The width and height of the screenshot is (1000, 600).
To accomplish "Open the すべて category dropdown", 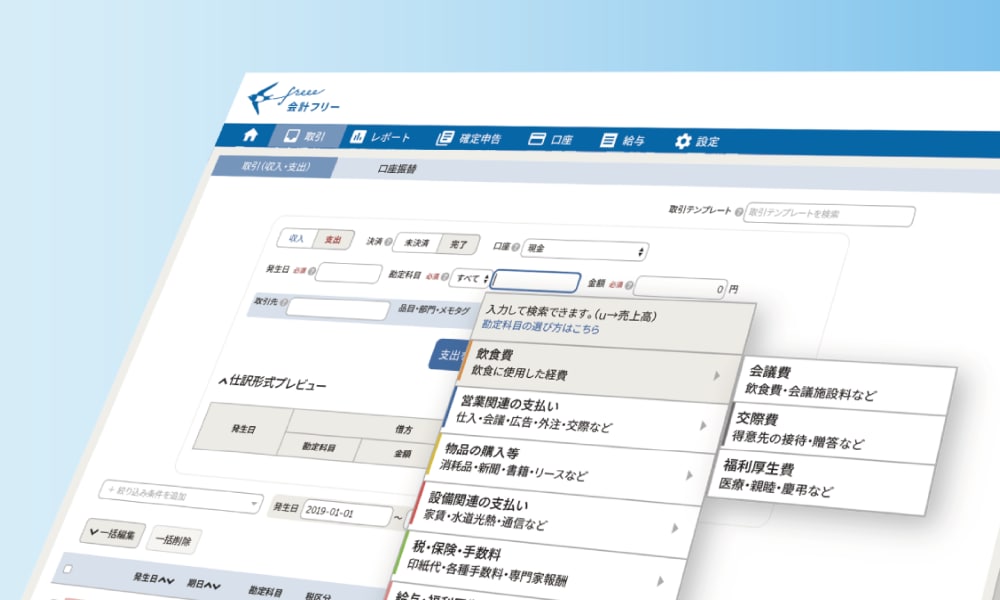I will [x=471, y=278].
